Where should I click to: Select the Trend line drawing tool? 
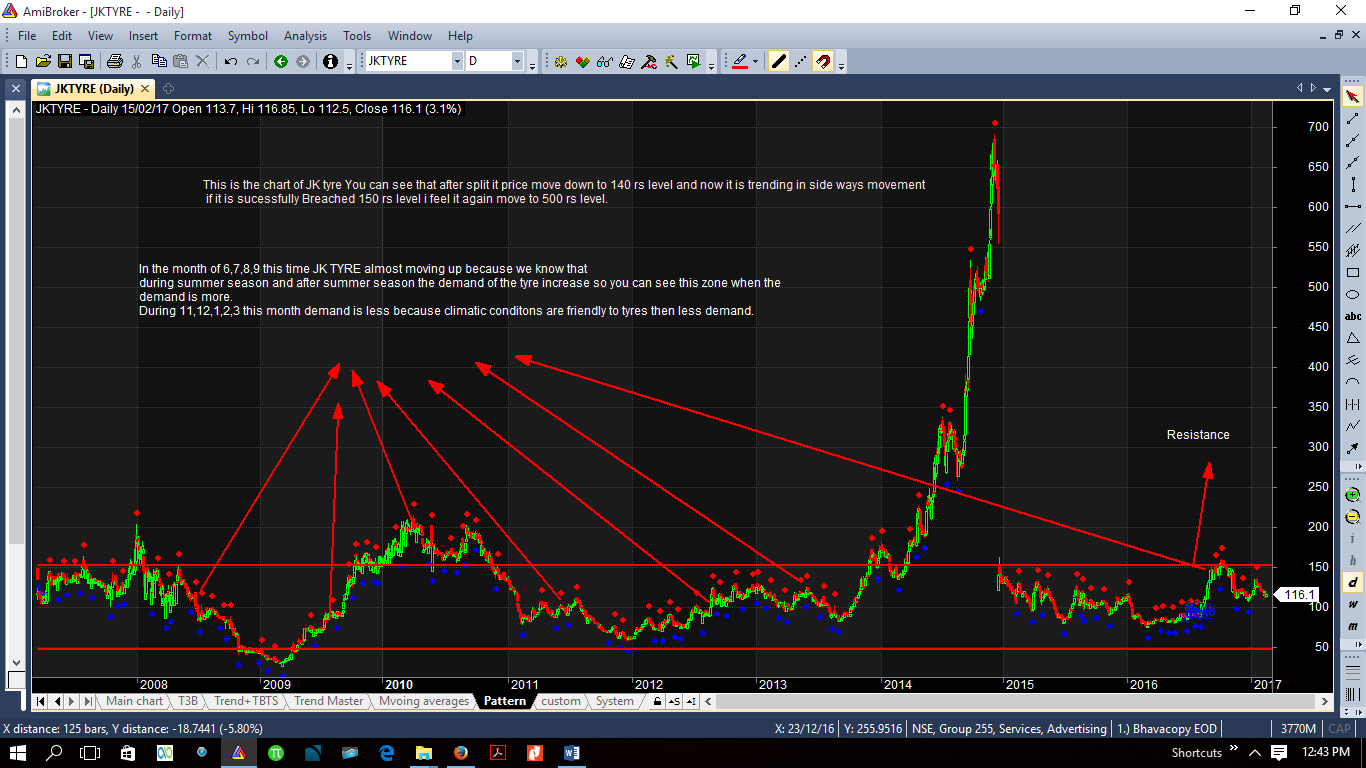1352,118
